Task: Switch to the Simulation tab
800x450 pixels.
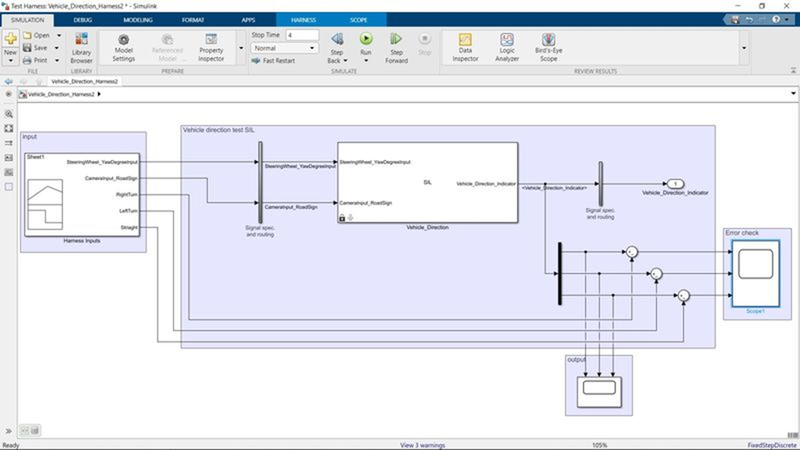Action: pos(28,20)
